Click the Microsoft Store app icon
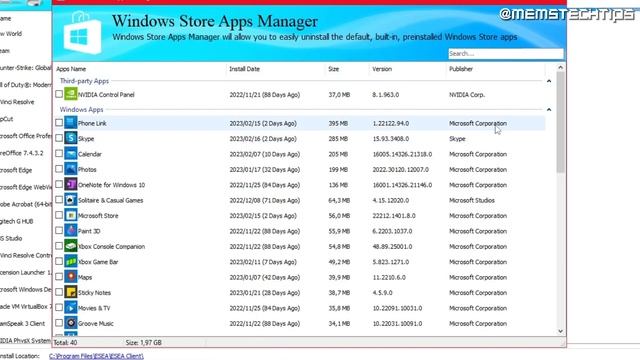 71,216
